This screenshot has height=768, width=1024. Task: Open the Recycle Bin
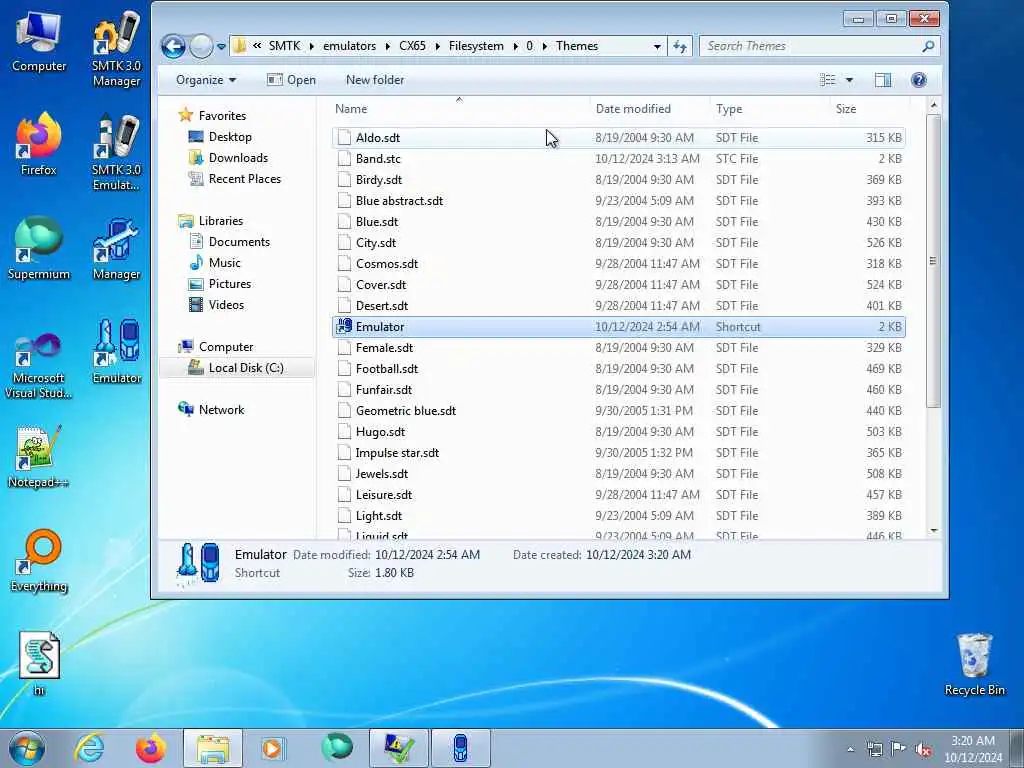click(x=974, y=664)
